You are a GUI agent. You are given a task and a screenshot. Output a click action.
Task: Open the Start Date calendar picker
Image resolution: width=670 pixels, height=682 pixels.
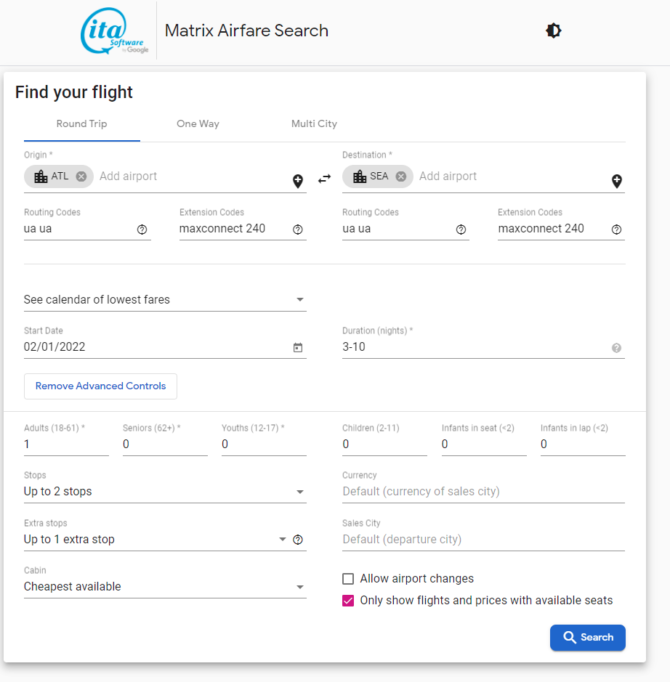coord(298,348)
